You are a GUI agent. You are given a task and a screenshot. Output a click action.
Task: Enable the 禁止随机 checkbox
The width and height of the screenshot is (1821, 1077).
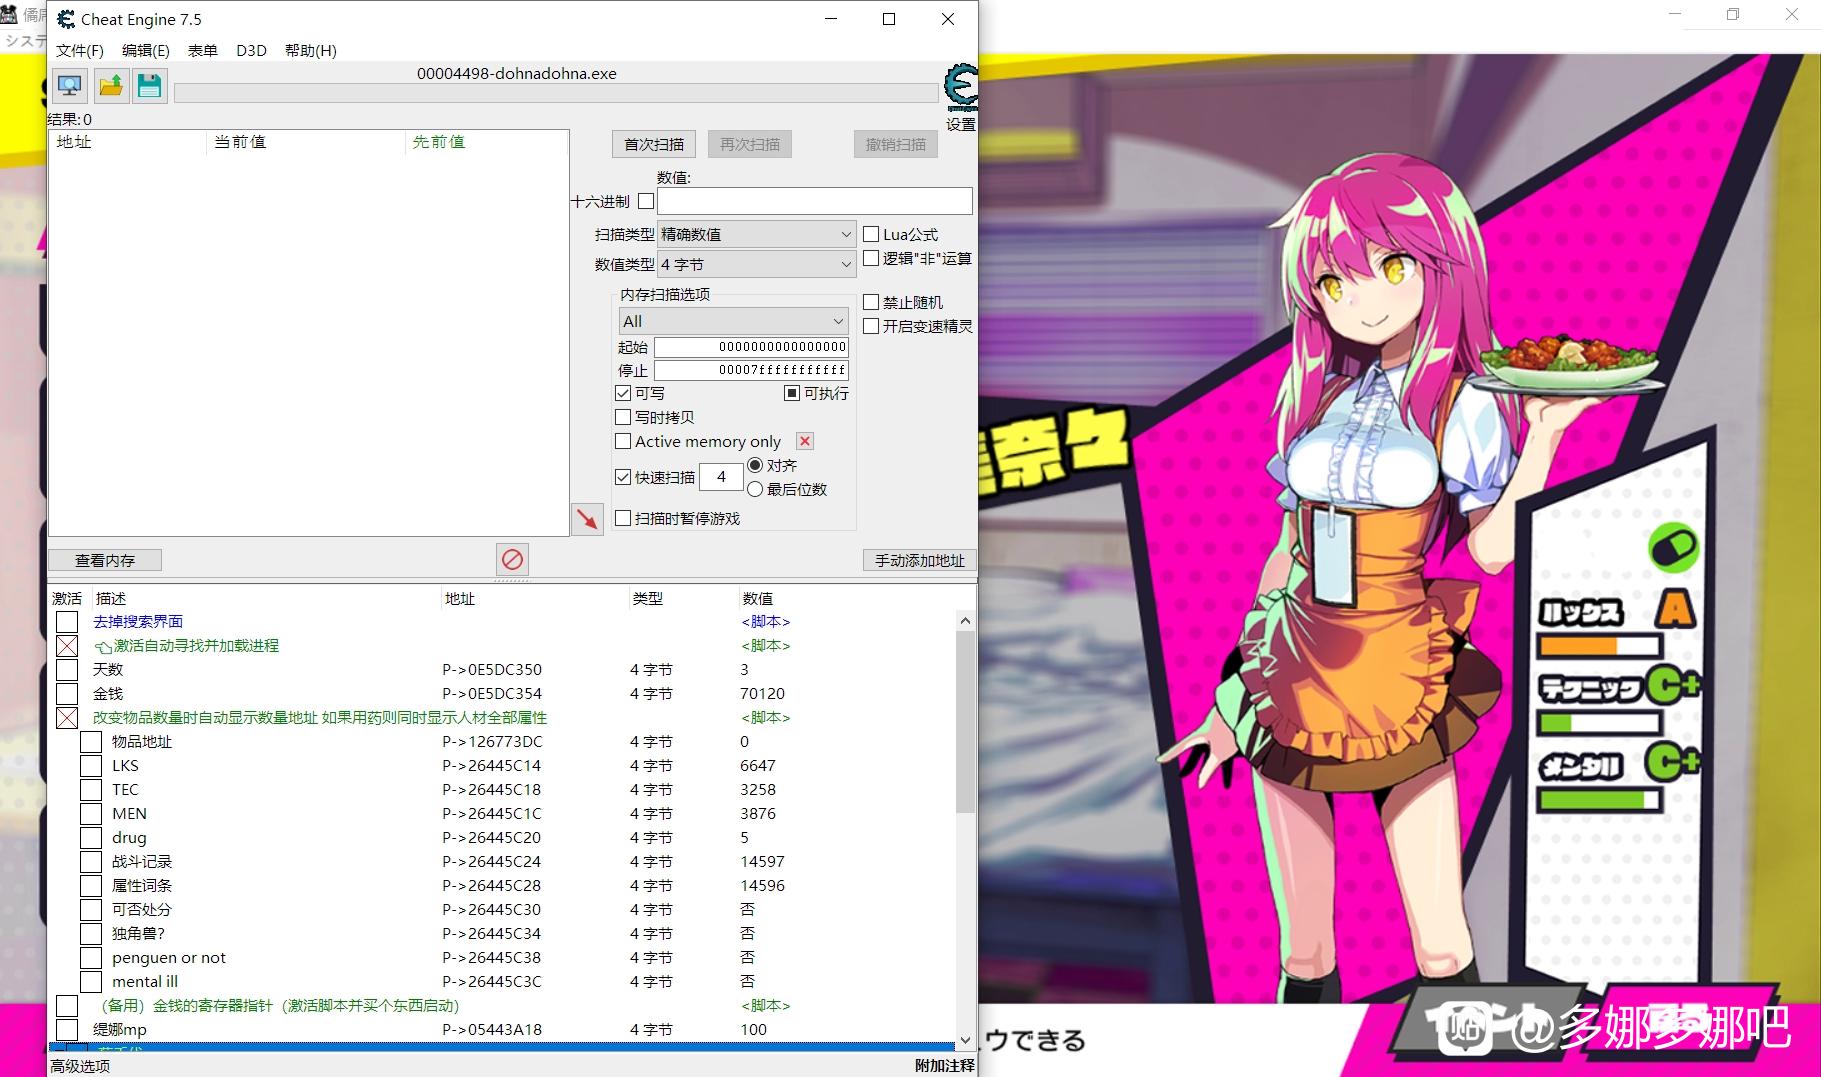[871, 302]
